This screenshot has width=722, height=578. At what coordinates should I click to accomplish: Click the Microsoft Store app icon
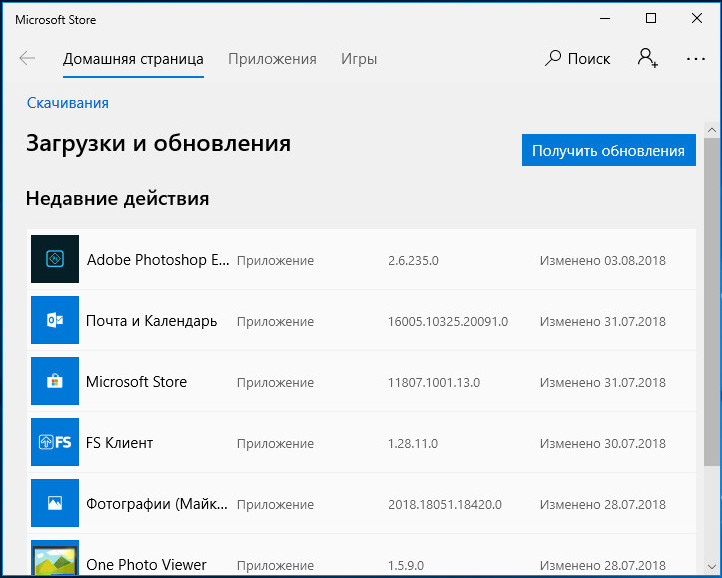coord(55,381)
